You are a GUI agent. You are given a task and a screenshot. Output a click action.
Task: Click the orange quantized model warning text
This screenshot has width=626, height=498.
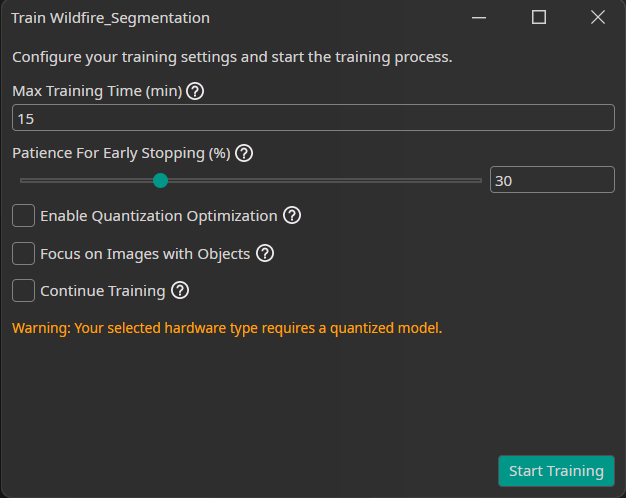click(226, 327)
